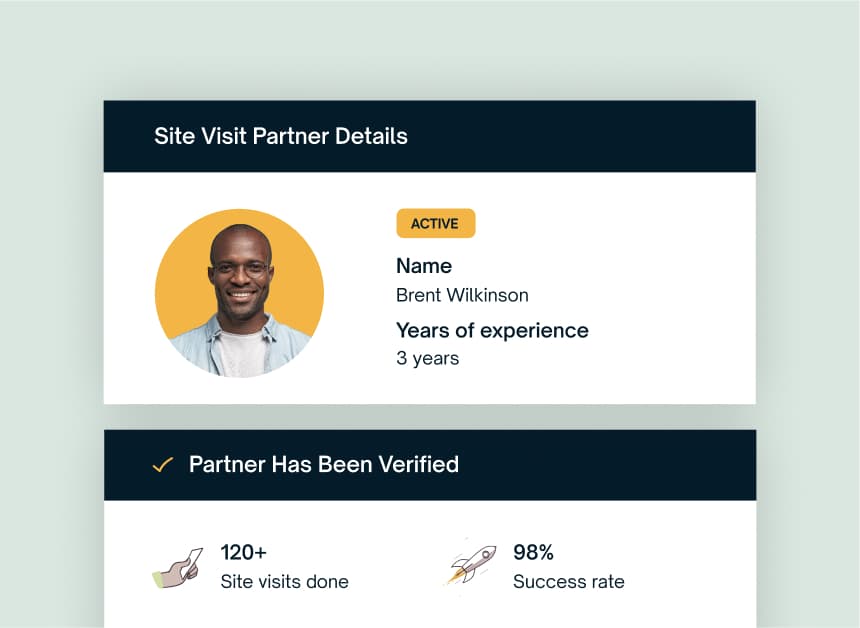Viewport: 860px width, 628px height.
Task: Click the rocket icon beside success rate
Action: 471,565
